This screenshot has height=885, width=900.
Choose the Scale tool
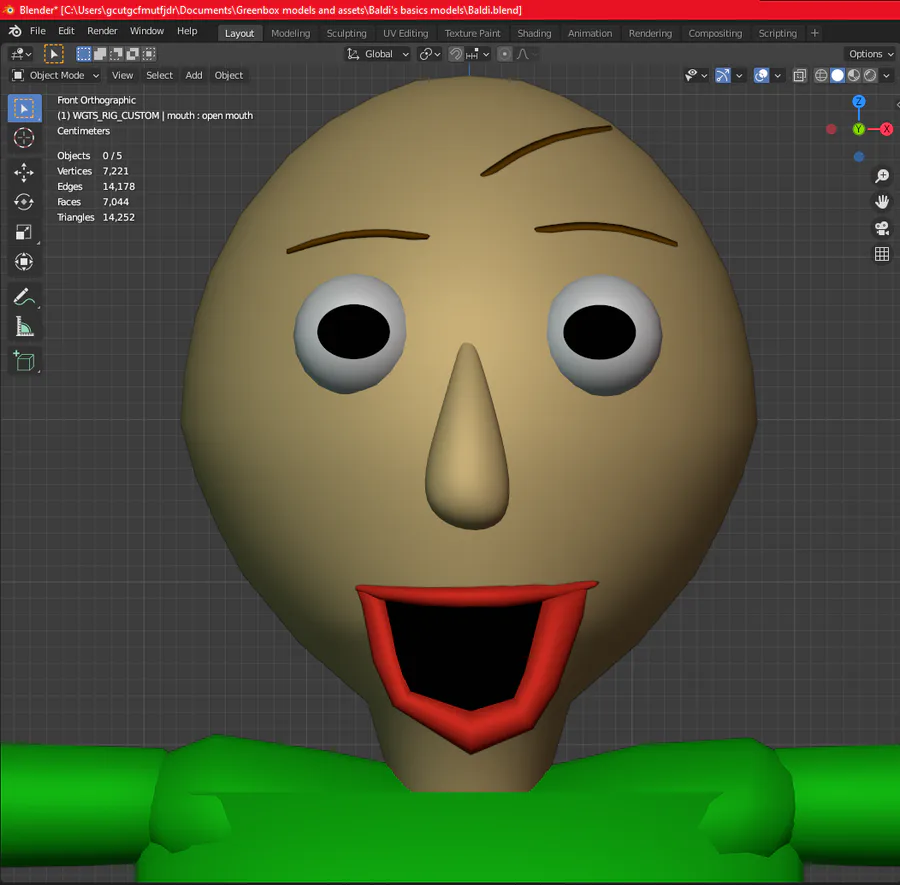click(x=24, y=232)
